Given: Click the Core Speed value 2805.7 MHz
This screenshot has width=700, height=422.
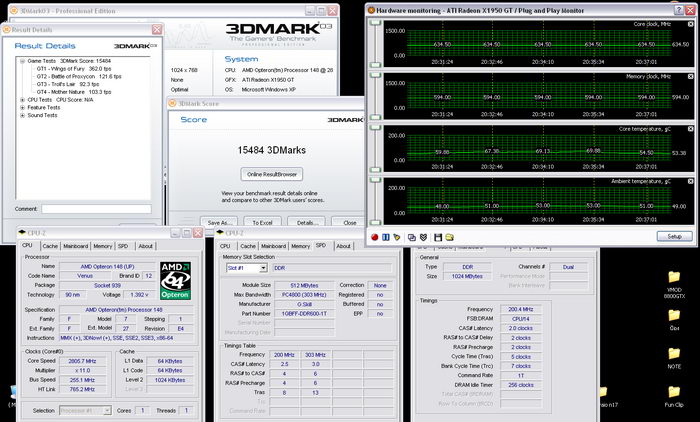Looking at the screenshot, I should (83, 361).
